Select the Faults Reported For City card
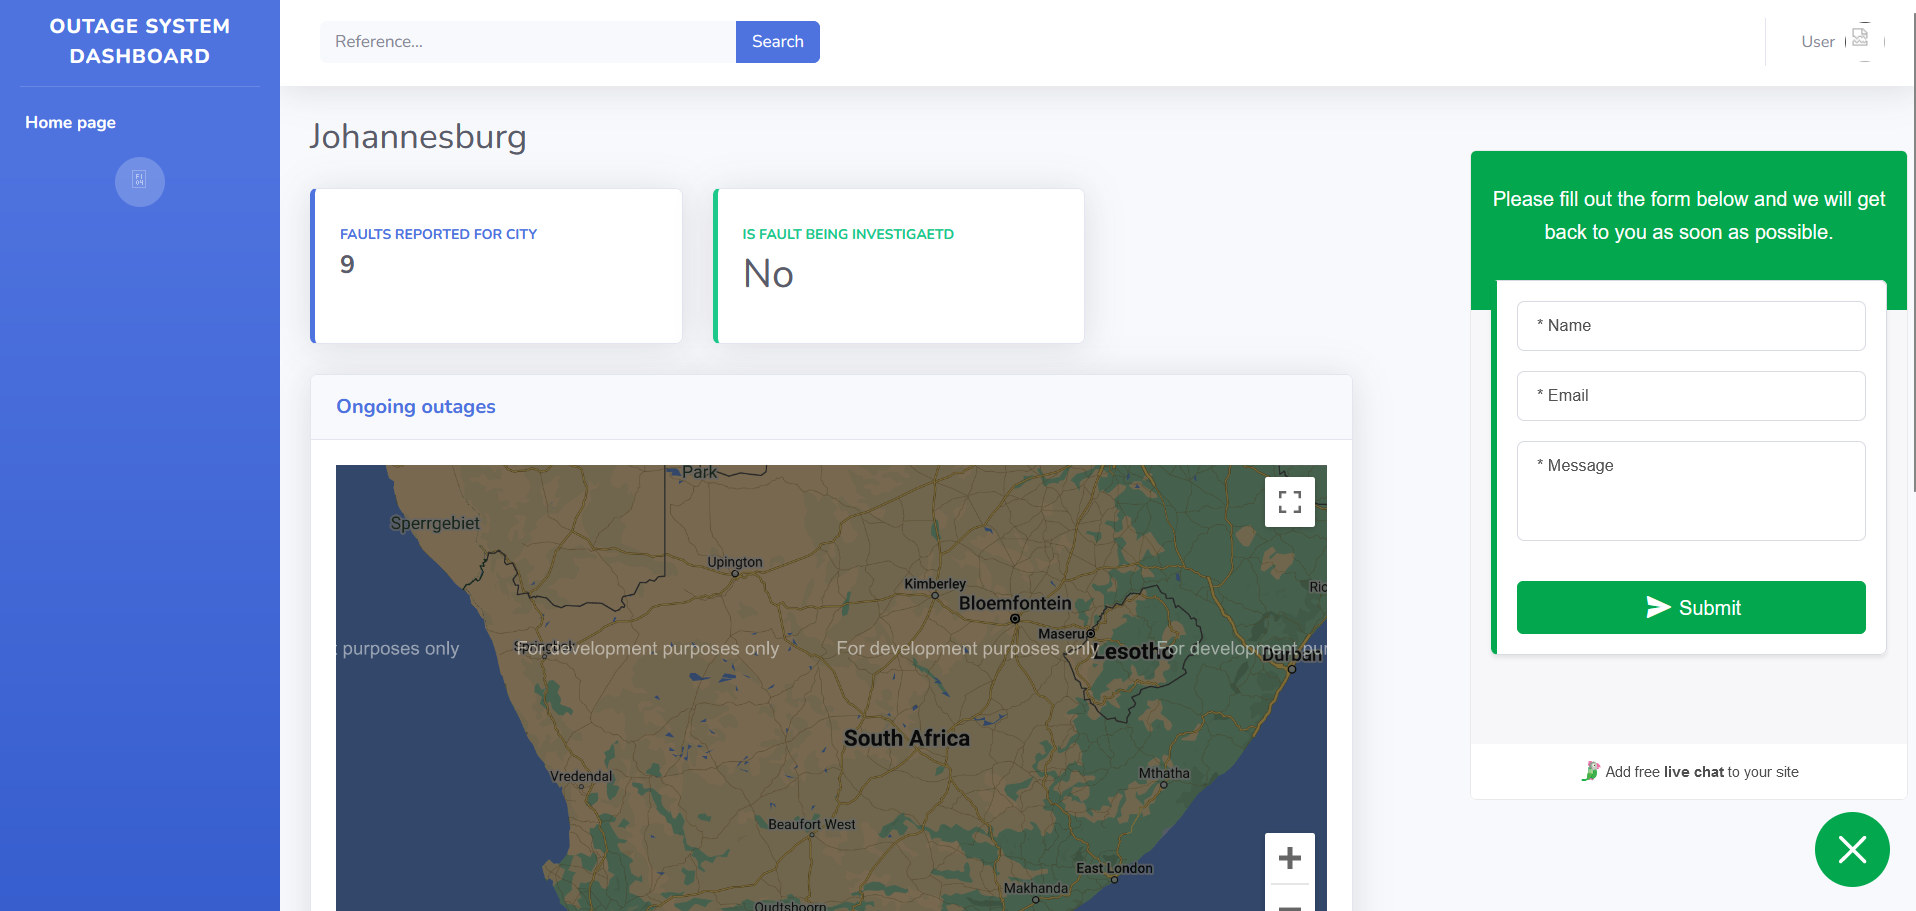The image size is (1916, 911). (497, 265)
